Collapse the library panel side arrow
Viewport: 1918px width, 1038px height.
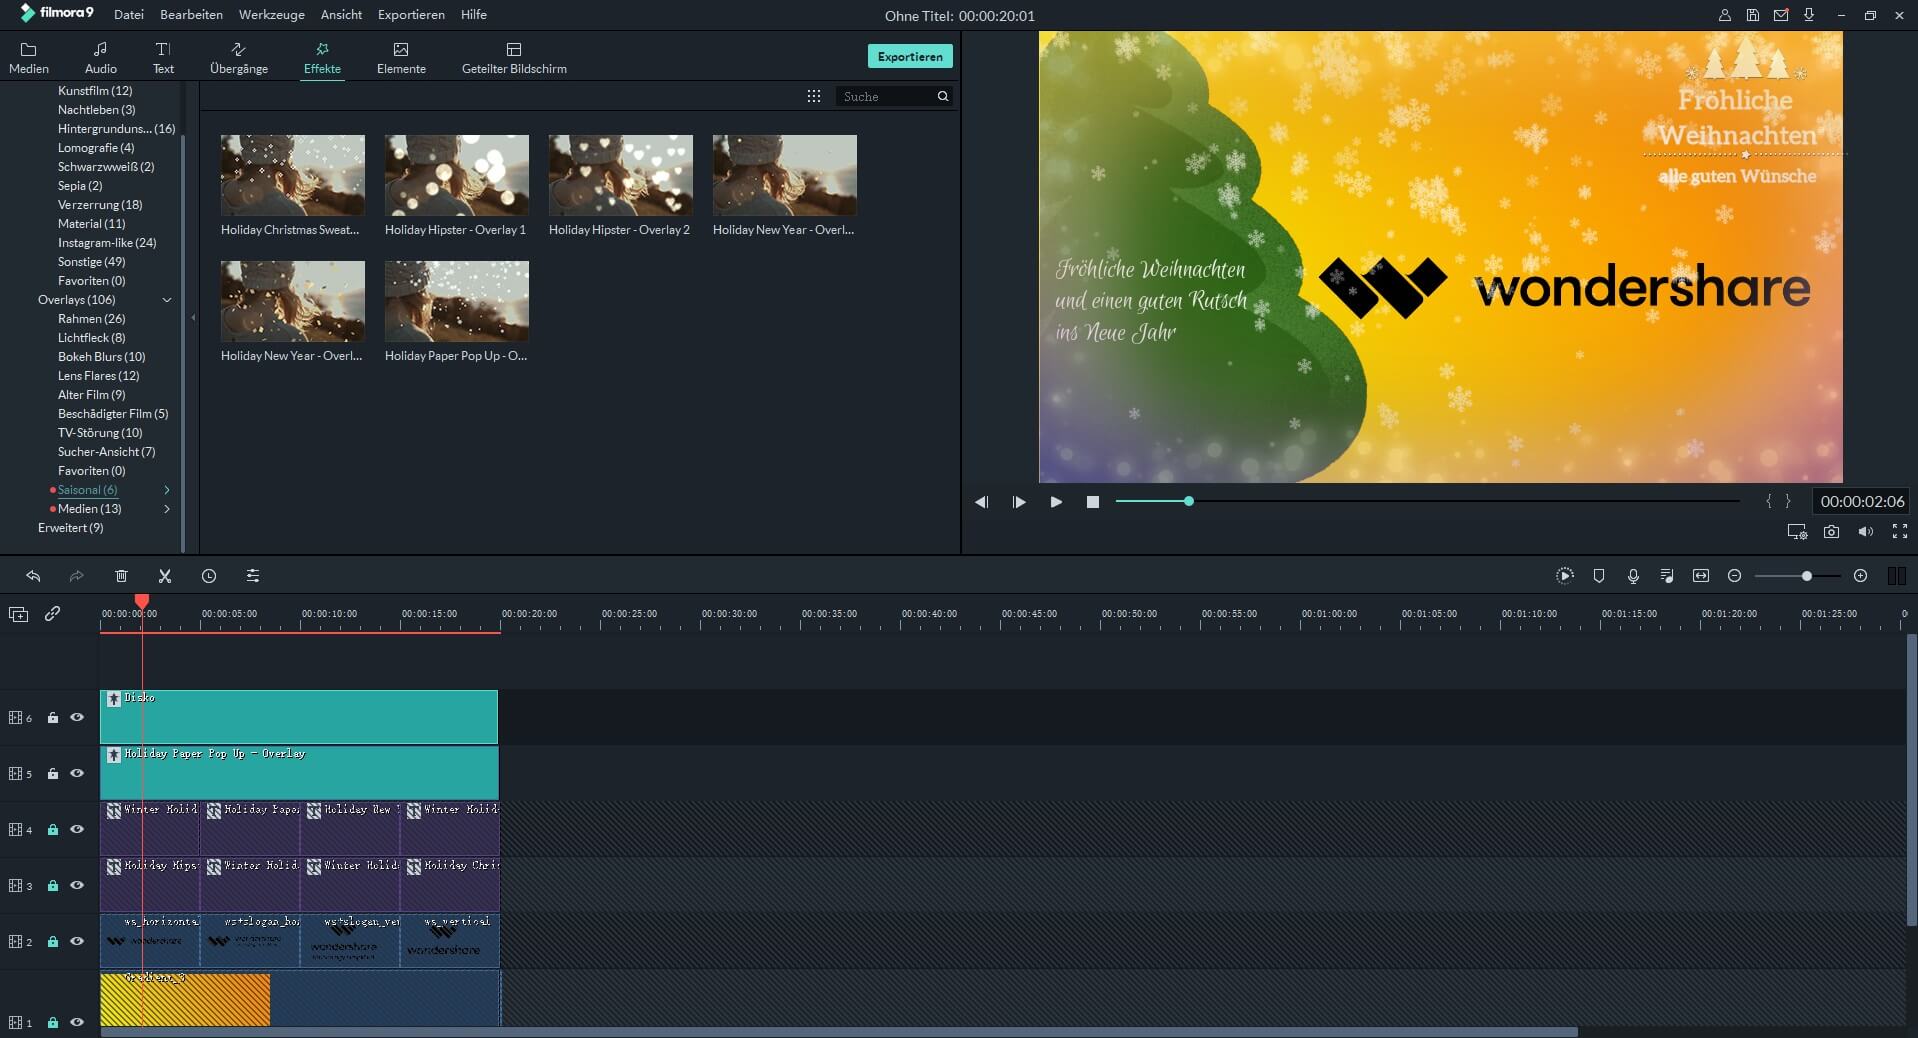[193, 318]
